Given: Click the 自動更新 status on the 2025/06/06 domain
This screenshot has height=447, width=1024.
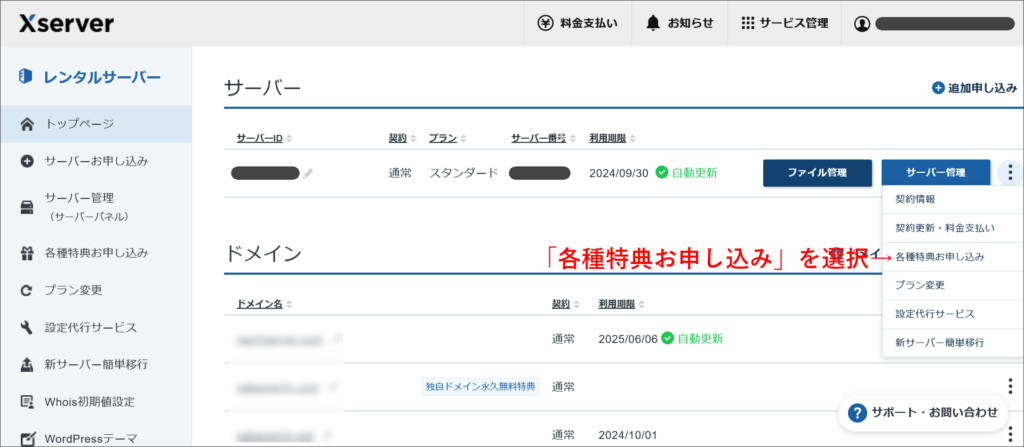Looking at the screenshot, I should (x=692, y=339).
